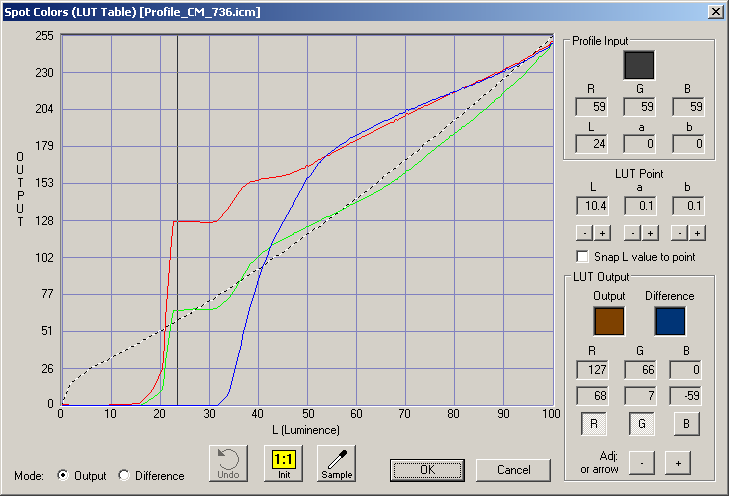Increase Adj value with plus button
The image size is (729, 496).
point(678,463)
